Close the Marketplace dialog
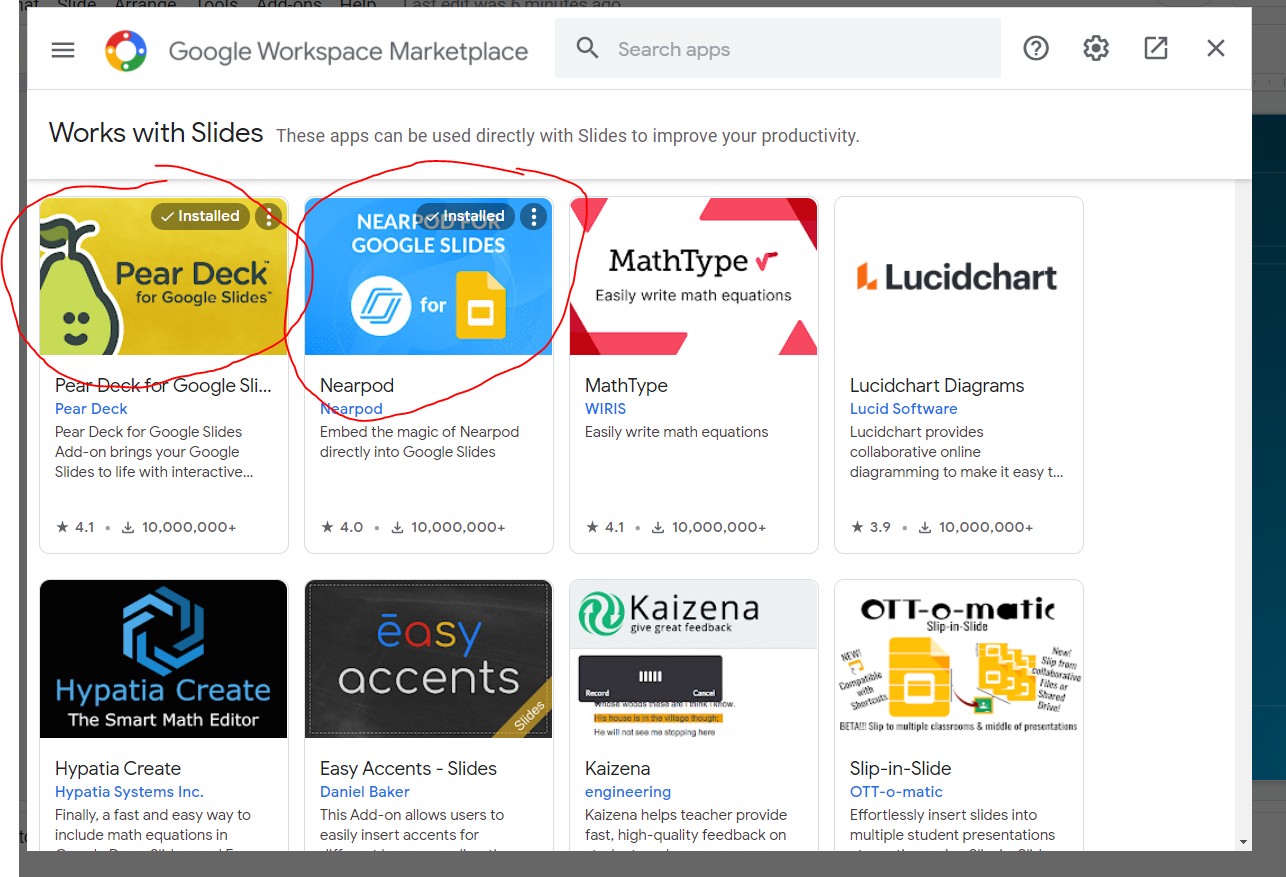Screen dimensions: 1286x877 [1216, 48]
